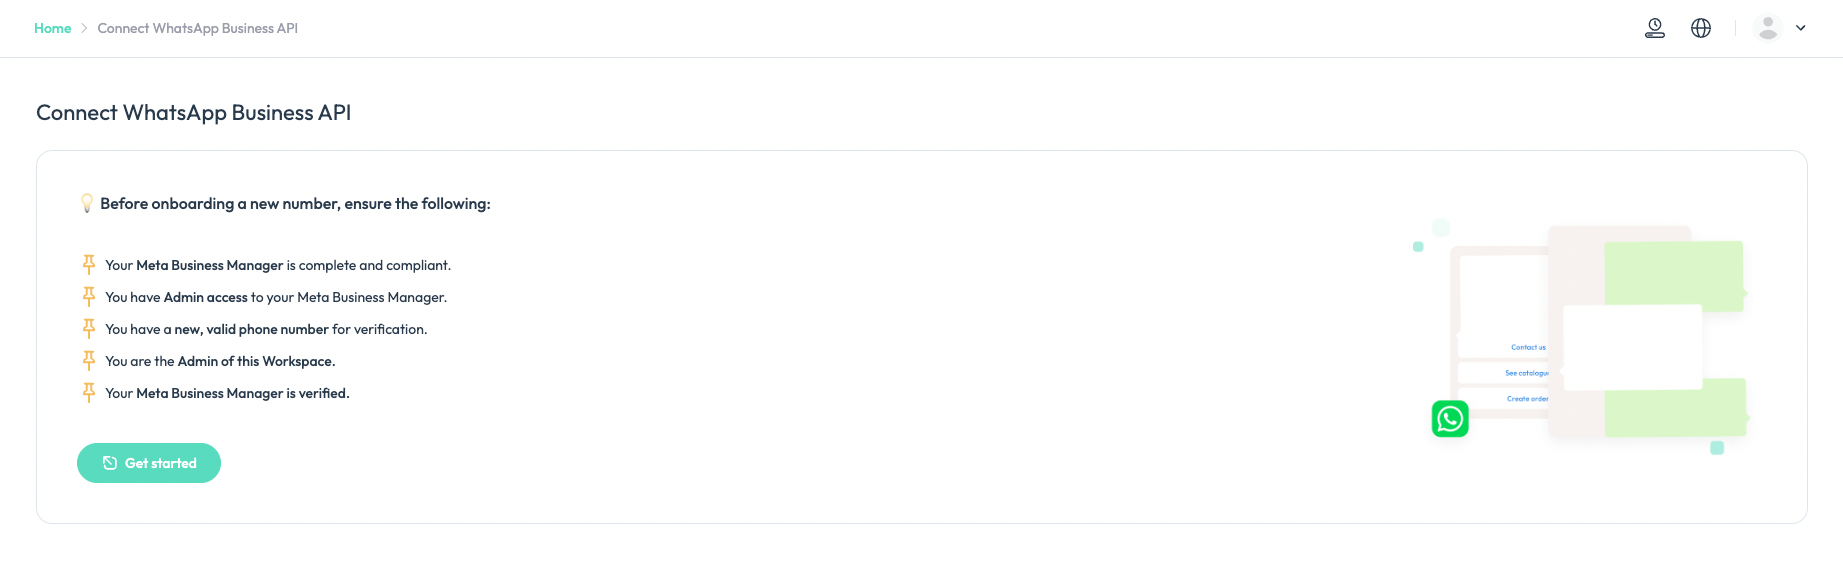Expand the profile dropdown chevron
Image resolution: width=1843 pixels, height=565 pixels.
click(1801, 28)
